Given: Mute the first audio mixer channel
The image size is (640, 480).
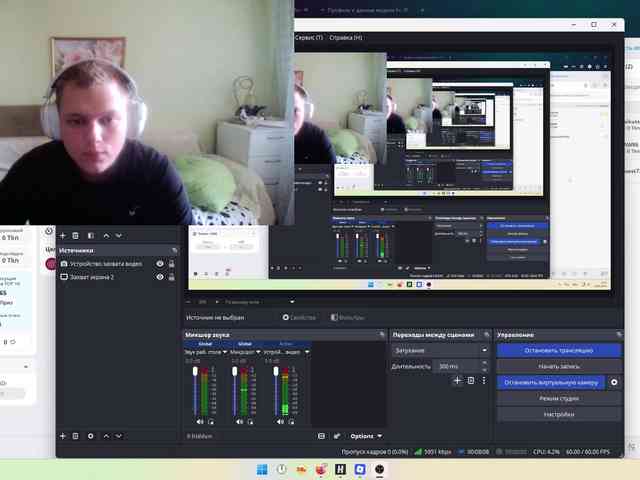Looking at the screenshot, I should point(200,422).
